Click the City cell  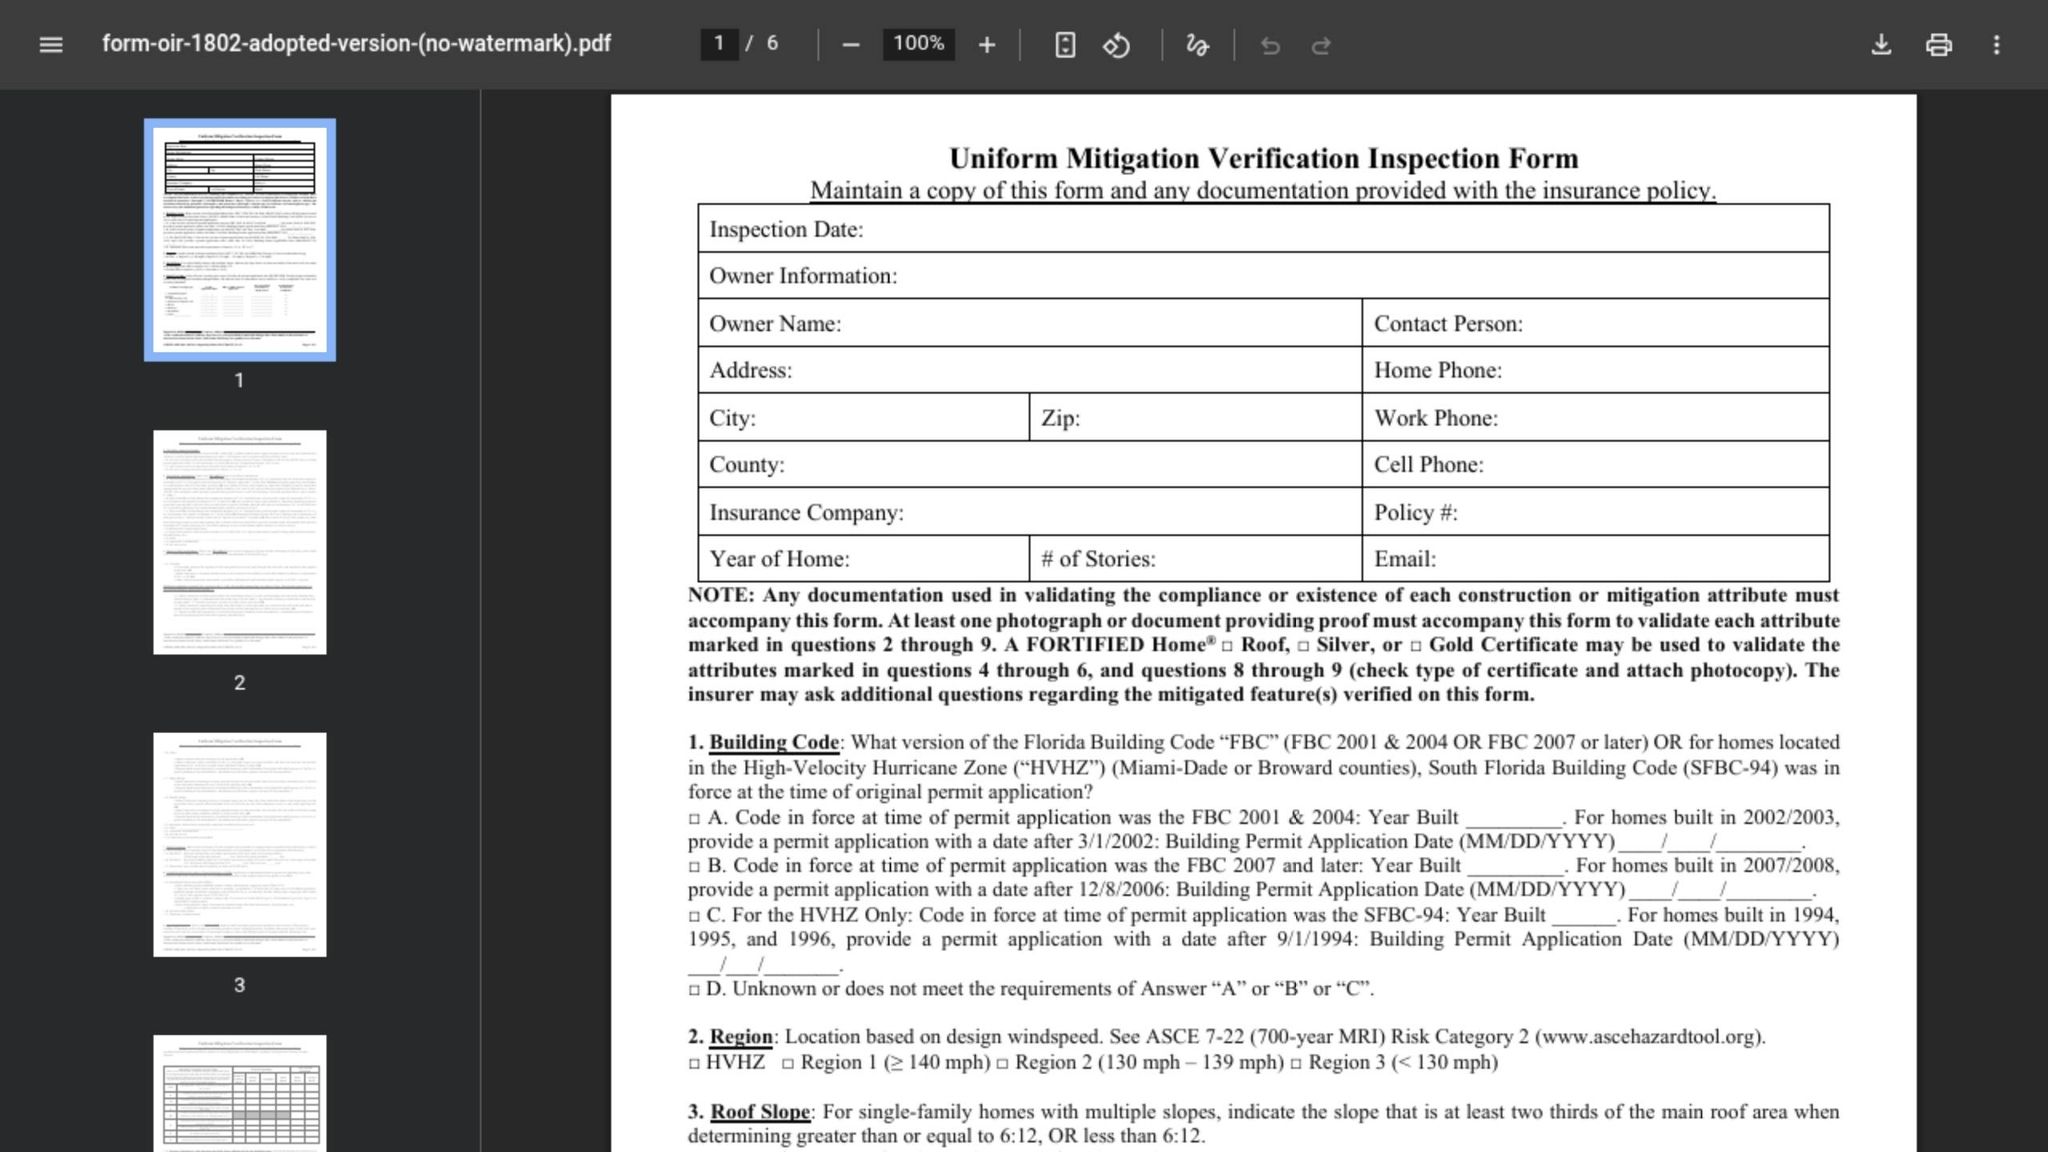click(863, 417)
